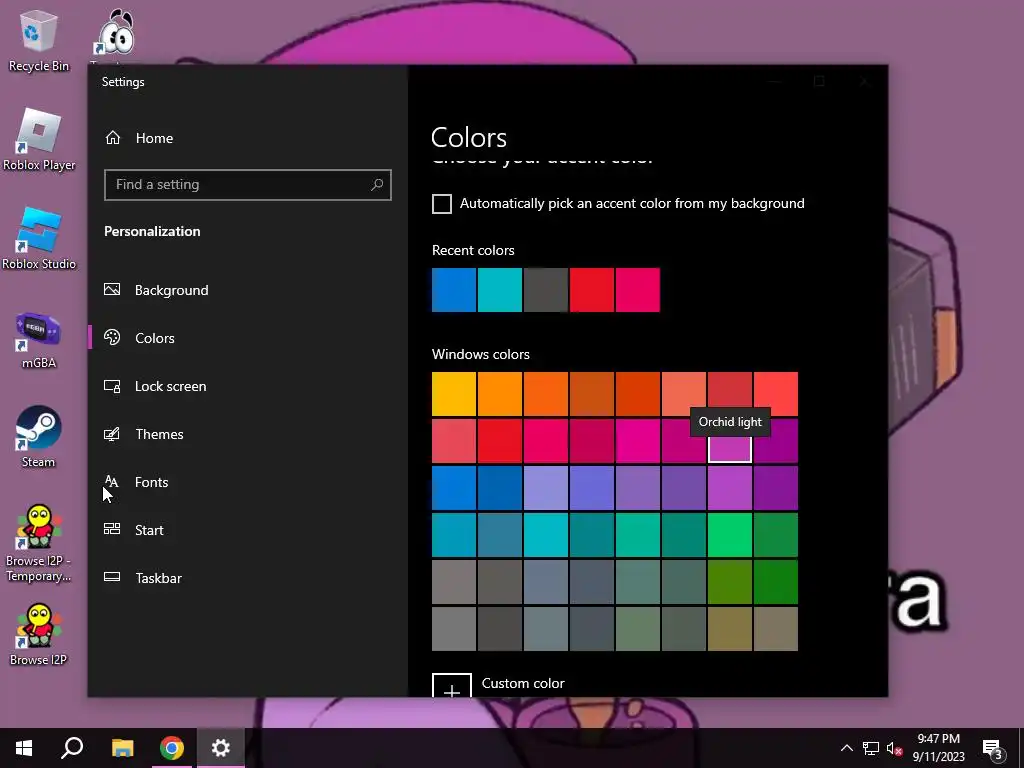
Task: Select the first gray swatch in fifth row
Action: click(x=454, y=582)
